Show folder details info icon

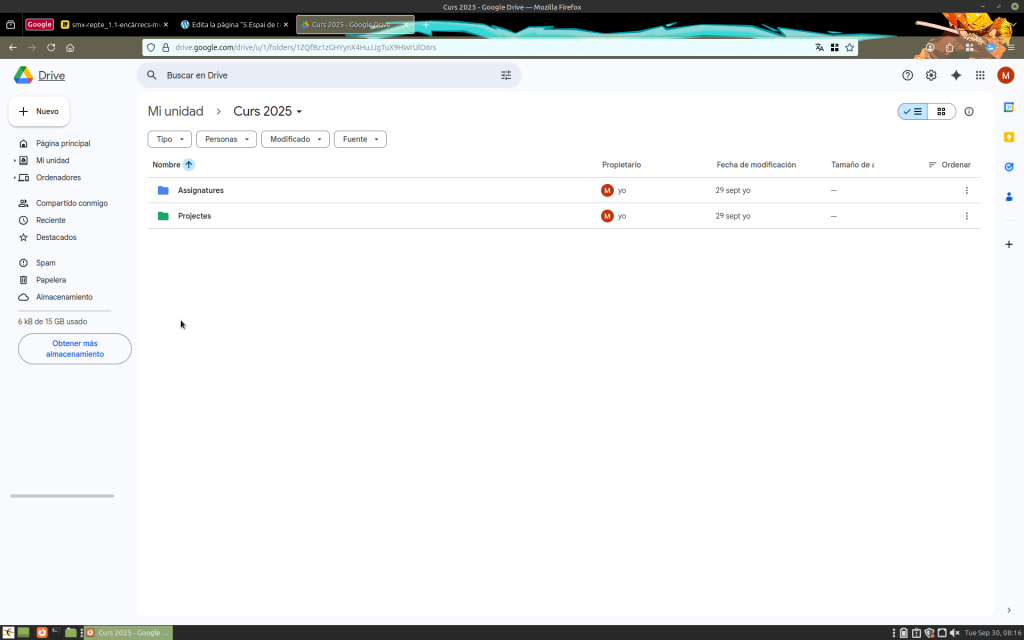pyautogui.click(x=969, y=112)
